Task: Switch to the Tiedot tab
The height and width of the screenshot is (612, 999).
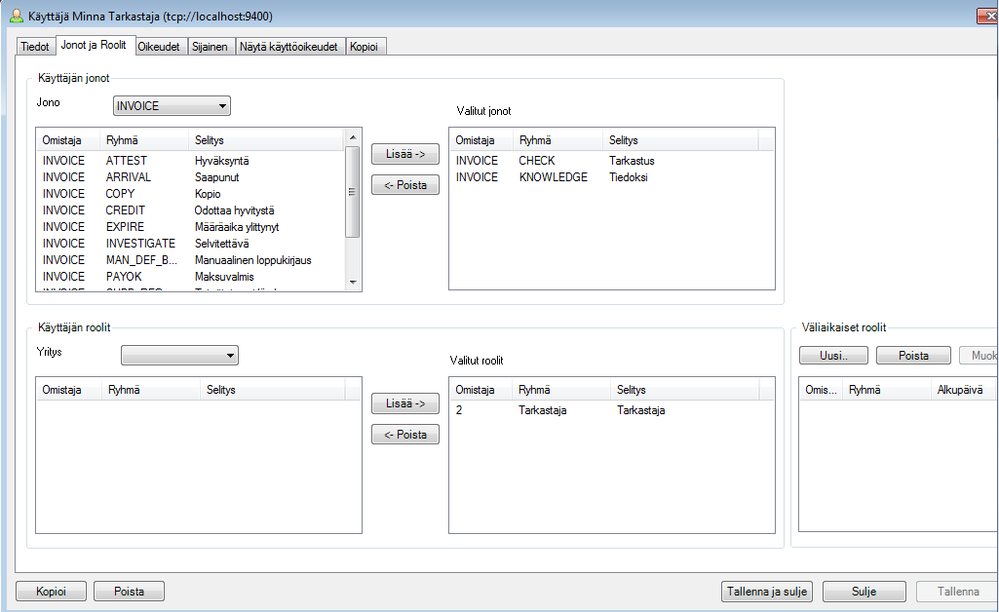Action: point(34,46)
